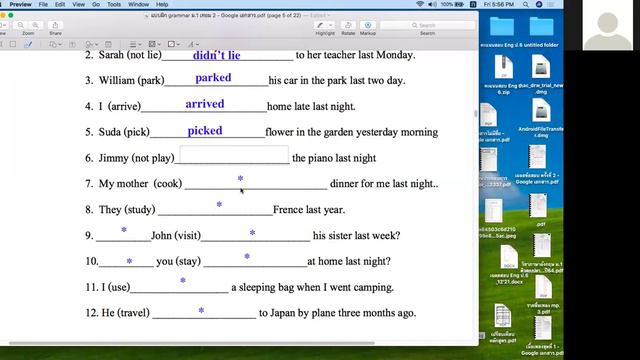This screenshot has height=360, width=640.
Task: Open the Window menu
Action: pos(138,4)
